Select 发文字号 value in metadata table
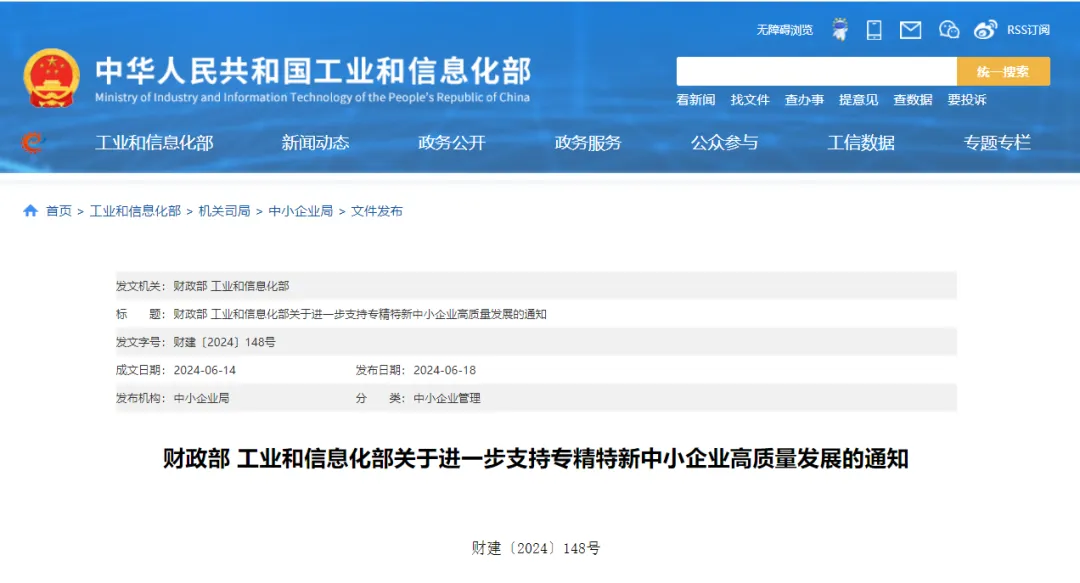 point(225,342)
